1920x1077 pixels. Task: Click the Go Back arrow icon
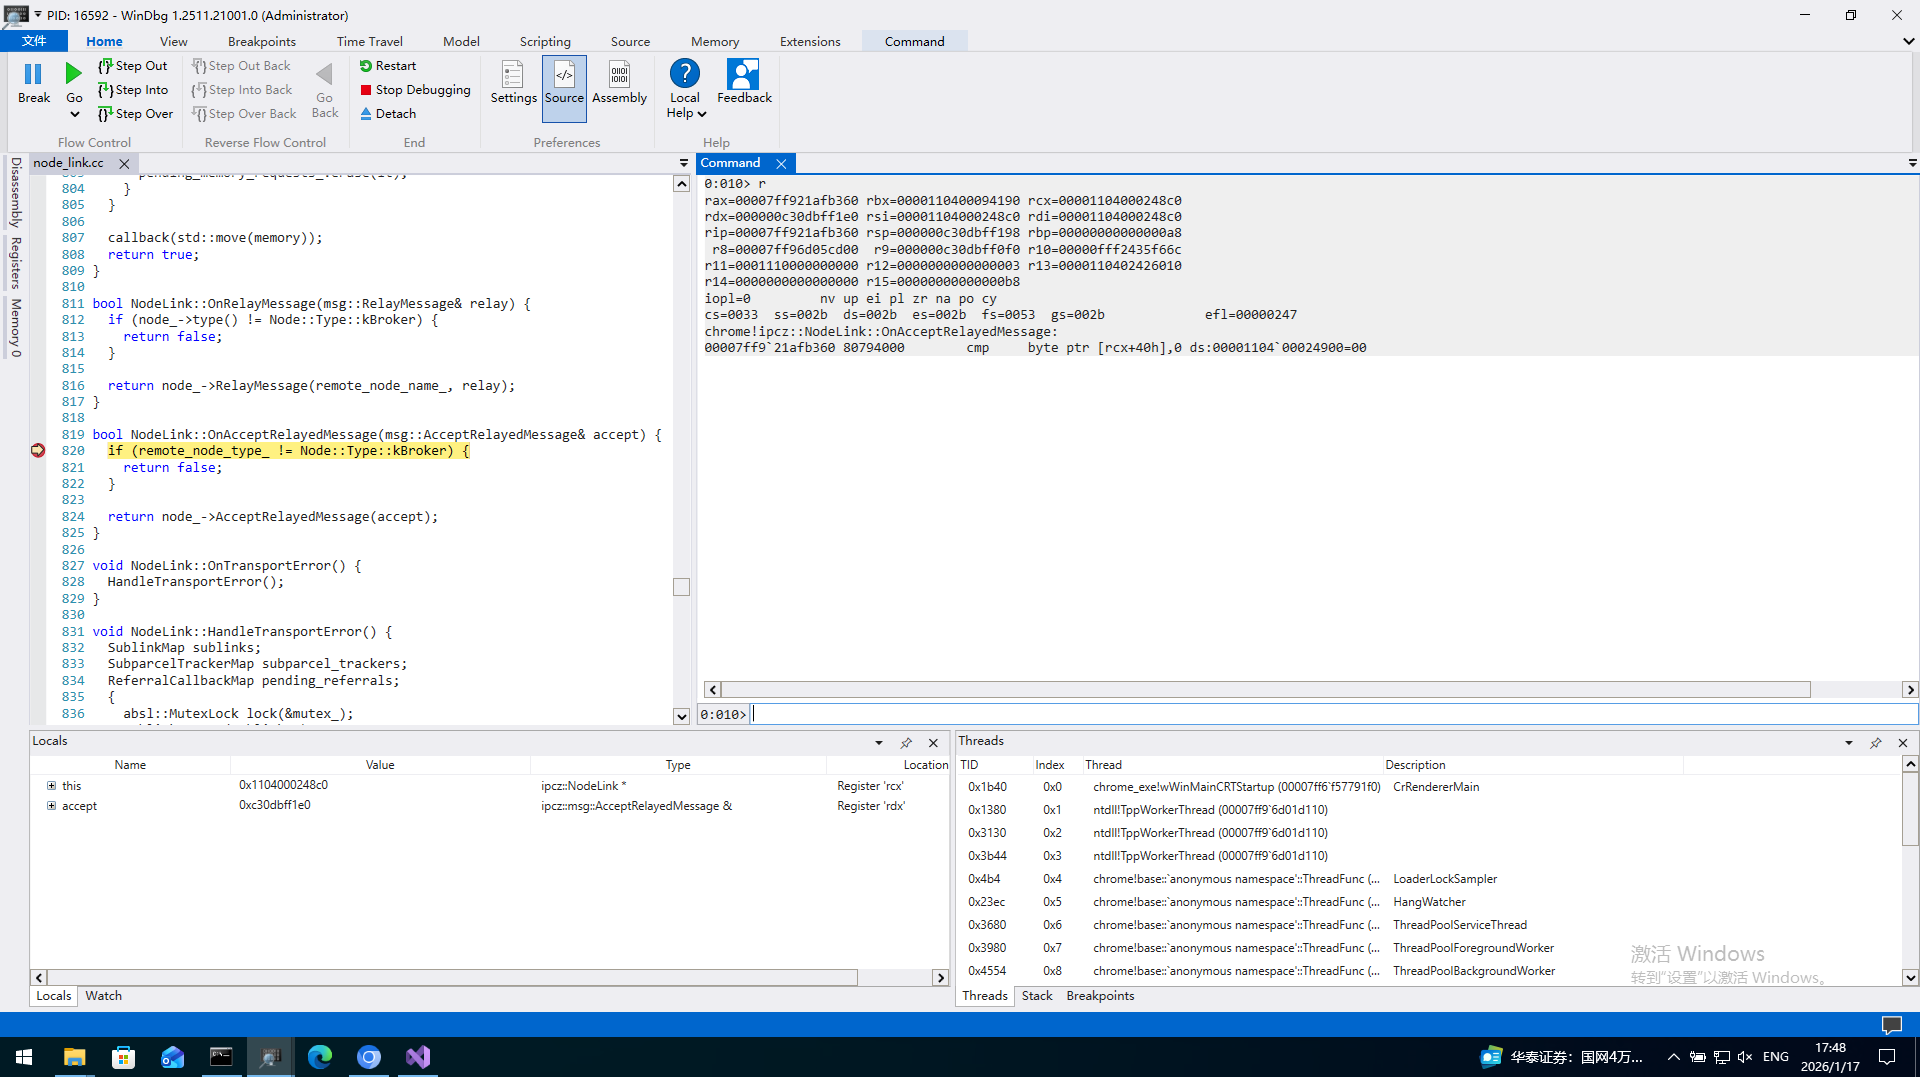pos(324,74)
